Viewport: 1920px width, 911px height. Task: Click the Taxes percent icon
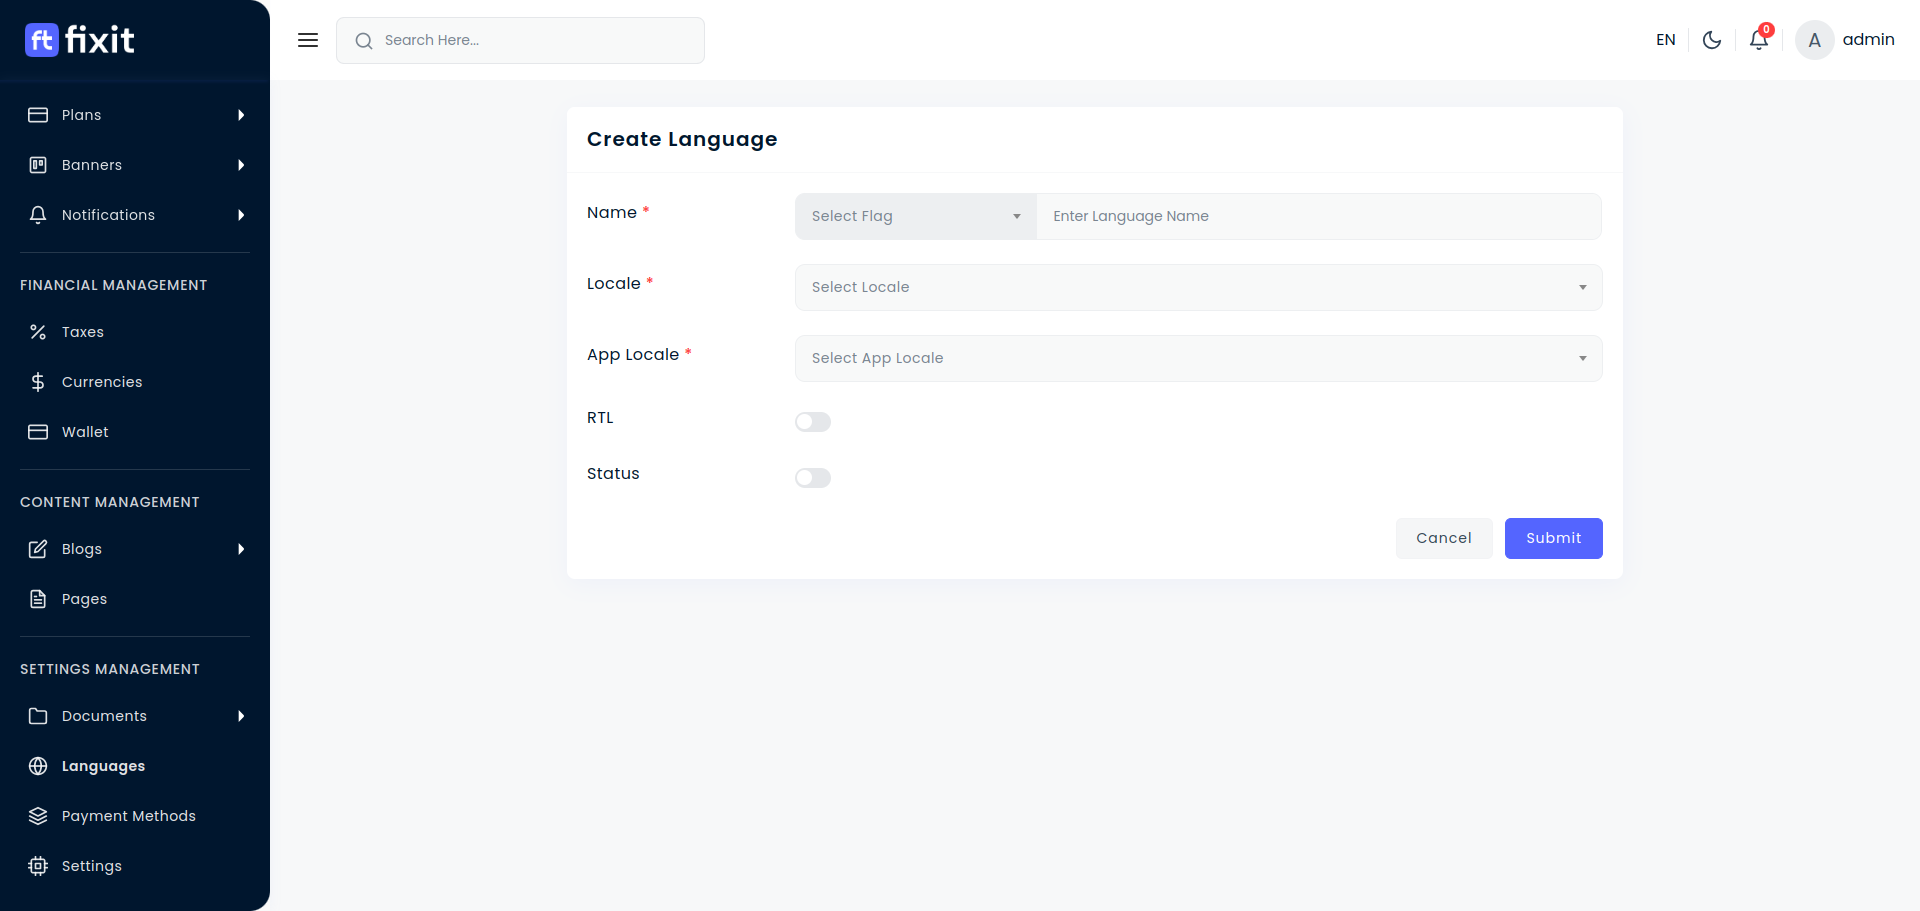(x=38, y=332)
